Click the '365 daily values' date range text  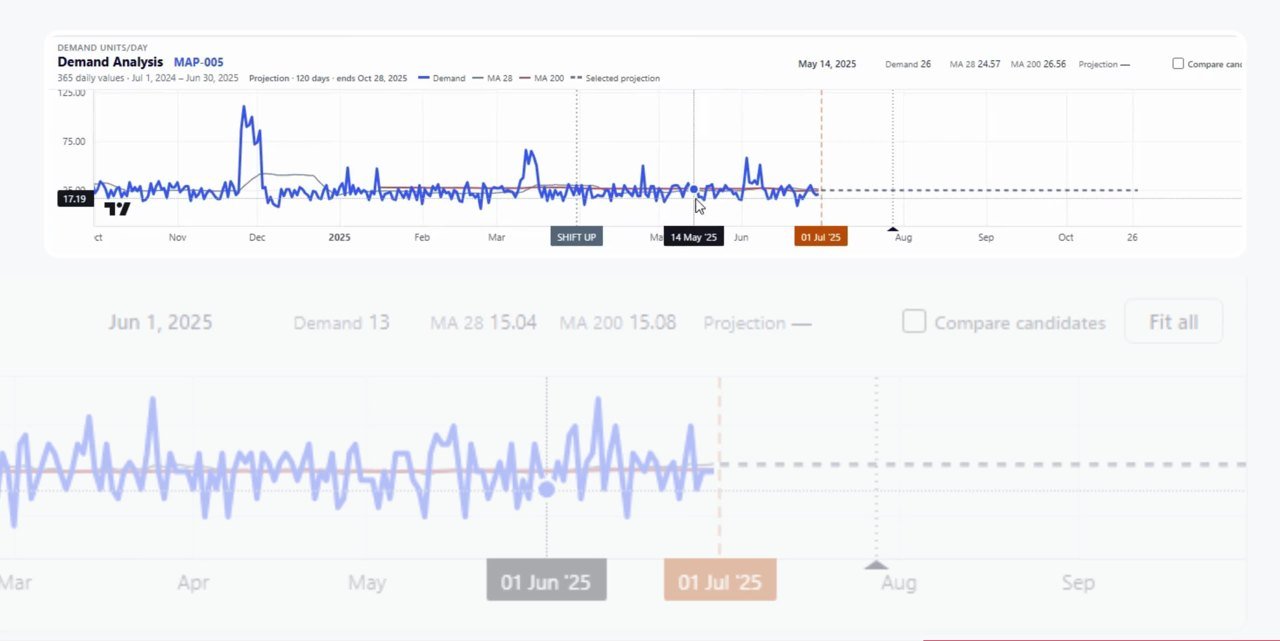click(148, 78)
